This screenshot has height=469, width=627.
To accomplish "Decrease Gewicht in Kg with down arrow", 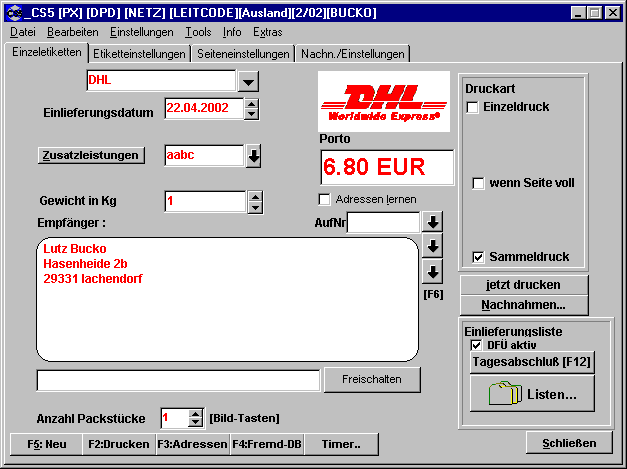I will [x=255, y=208].
